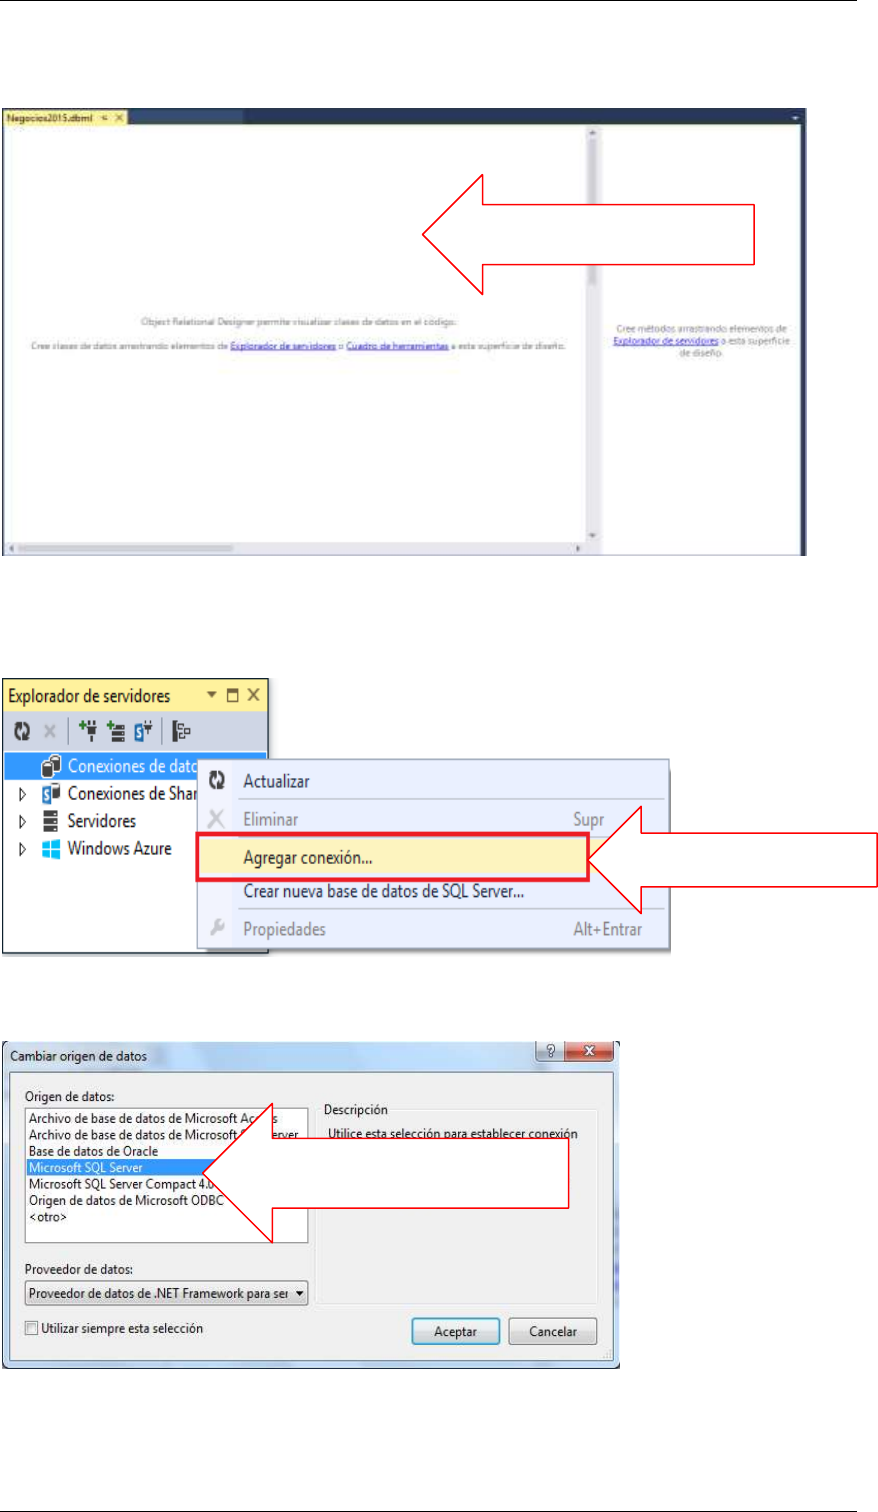Open the Proveedor de datos dropdown
878x1512 pixels.
(167, 1293)
